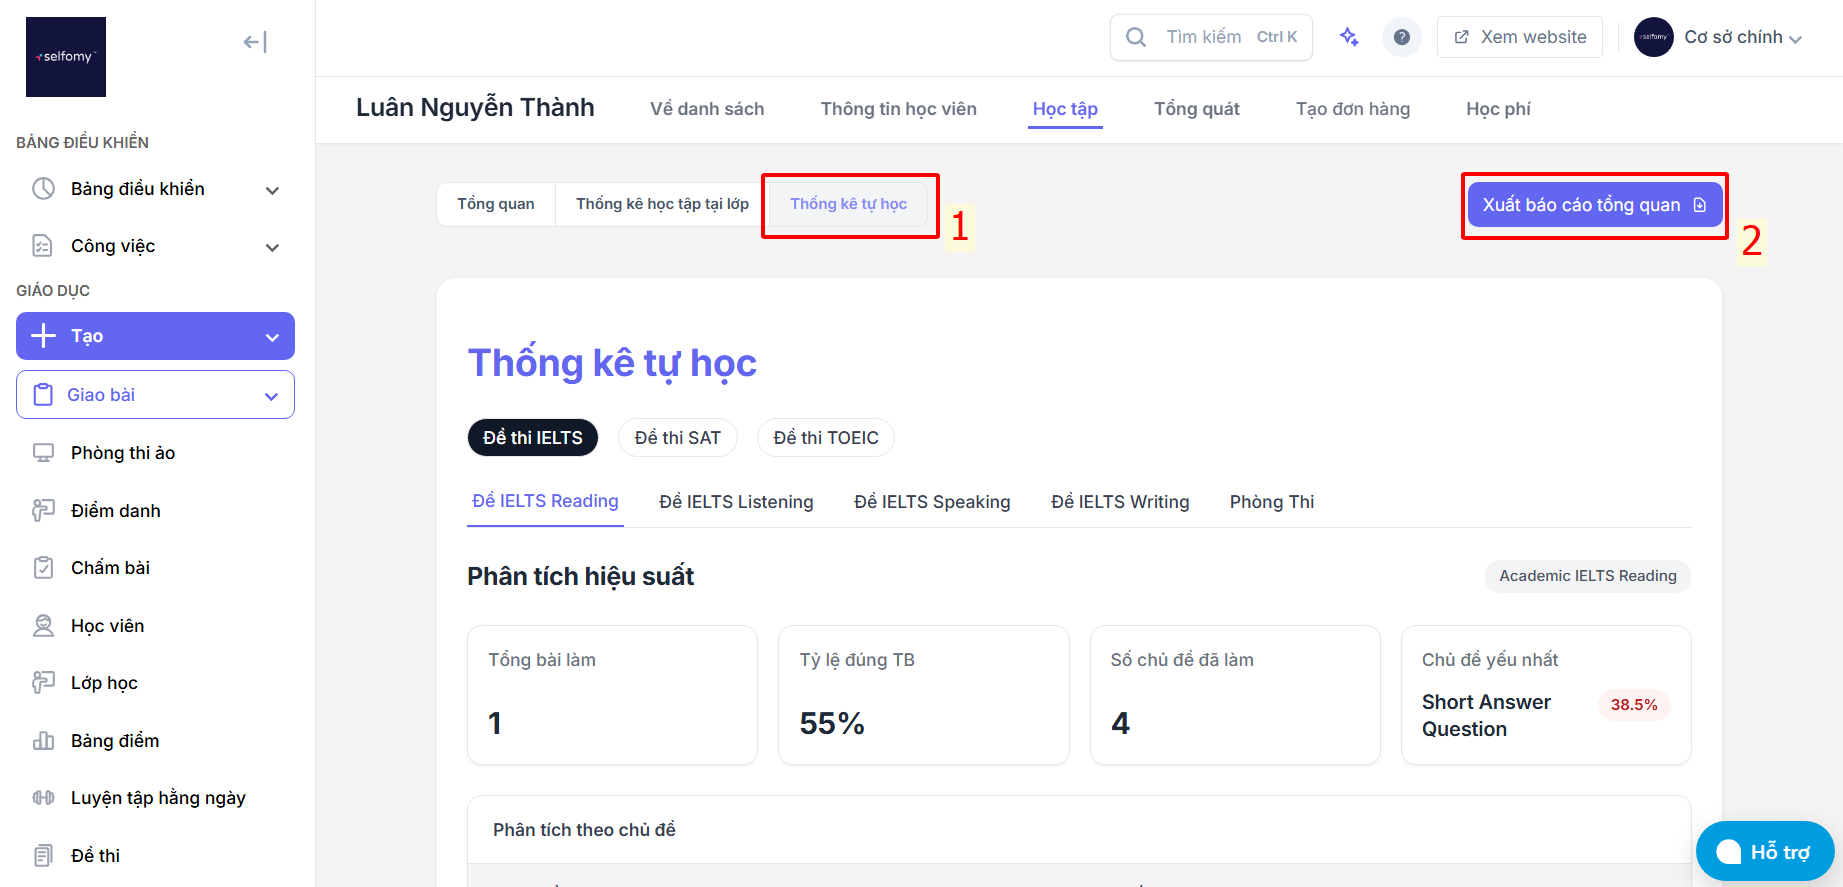Switch to Đề IELTS Listening tab
The image size is (1843, 887).
(736, 502)
